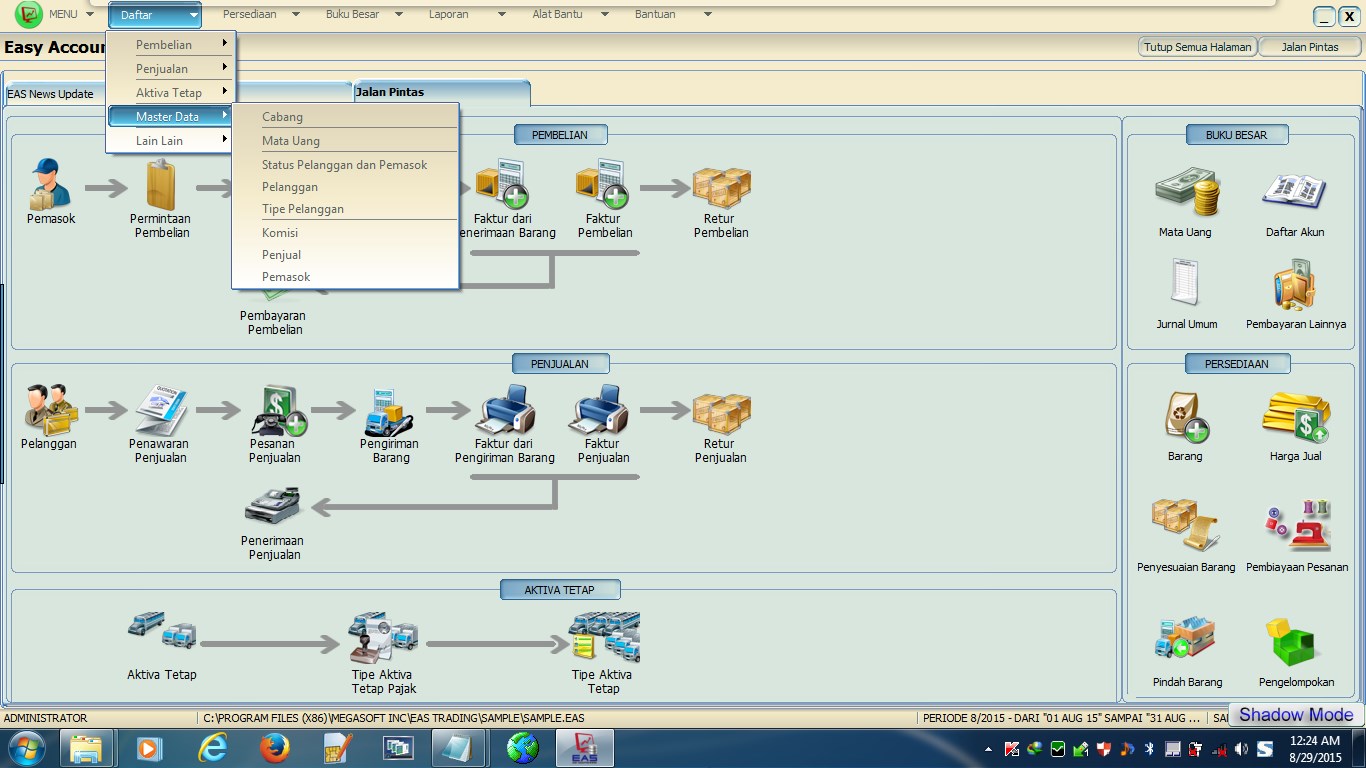Click the EAS logo MENU icon
1366x768 pixels.
(29, 15)
